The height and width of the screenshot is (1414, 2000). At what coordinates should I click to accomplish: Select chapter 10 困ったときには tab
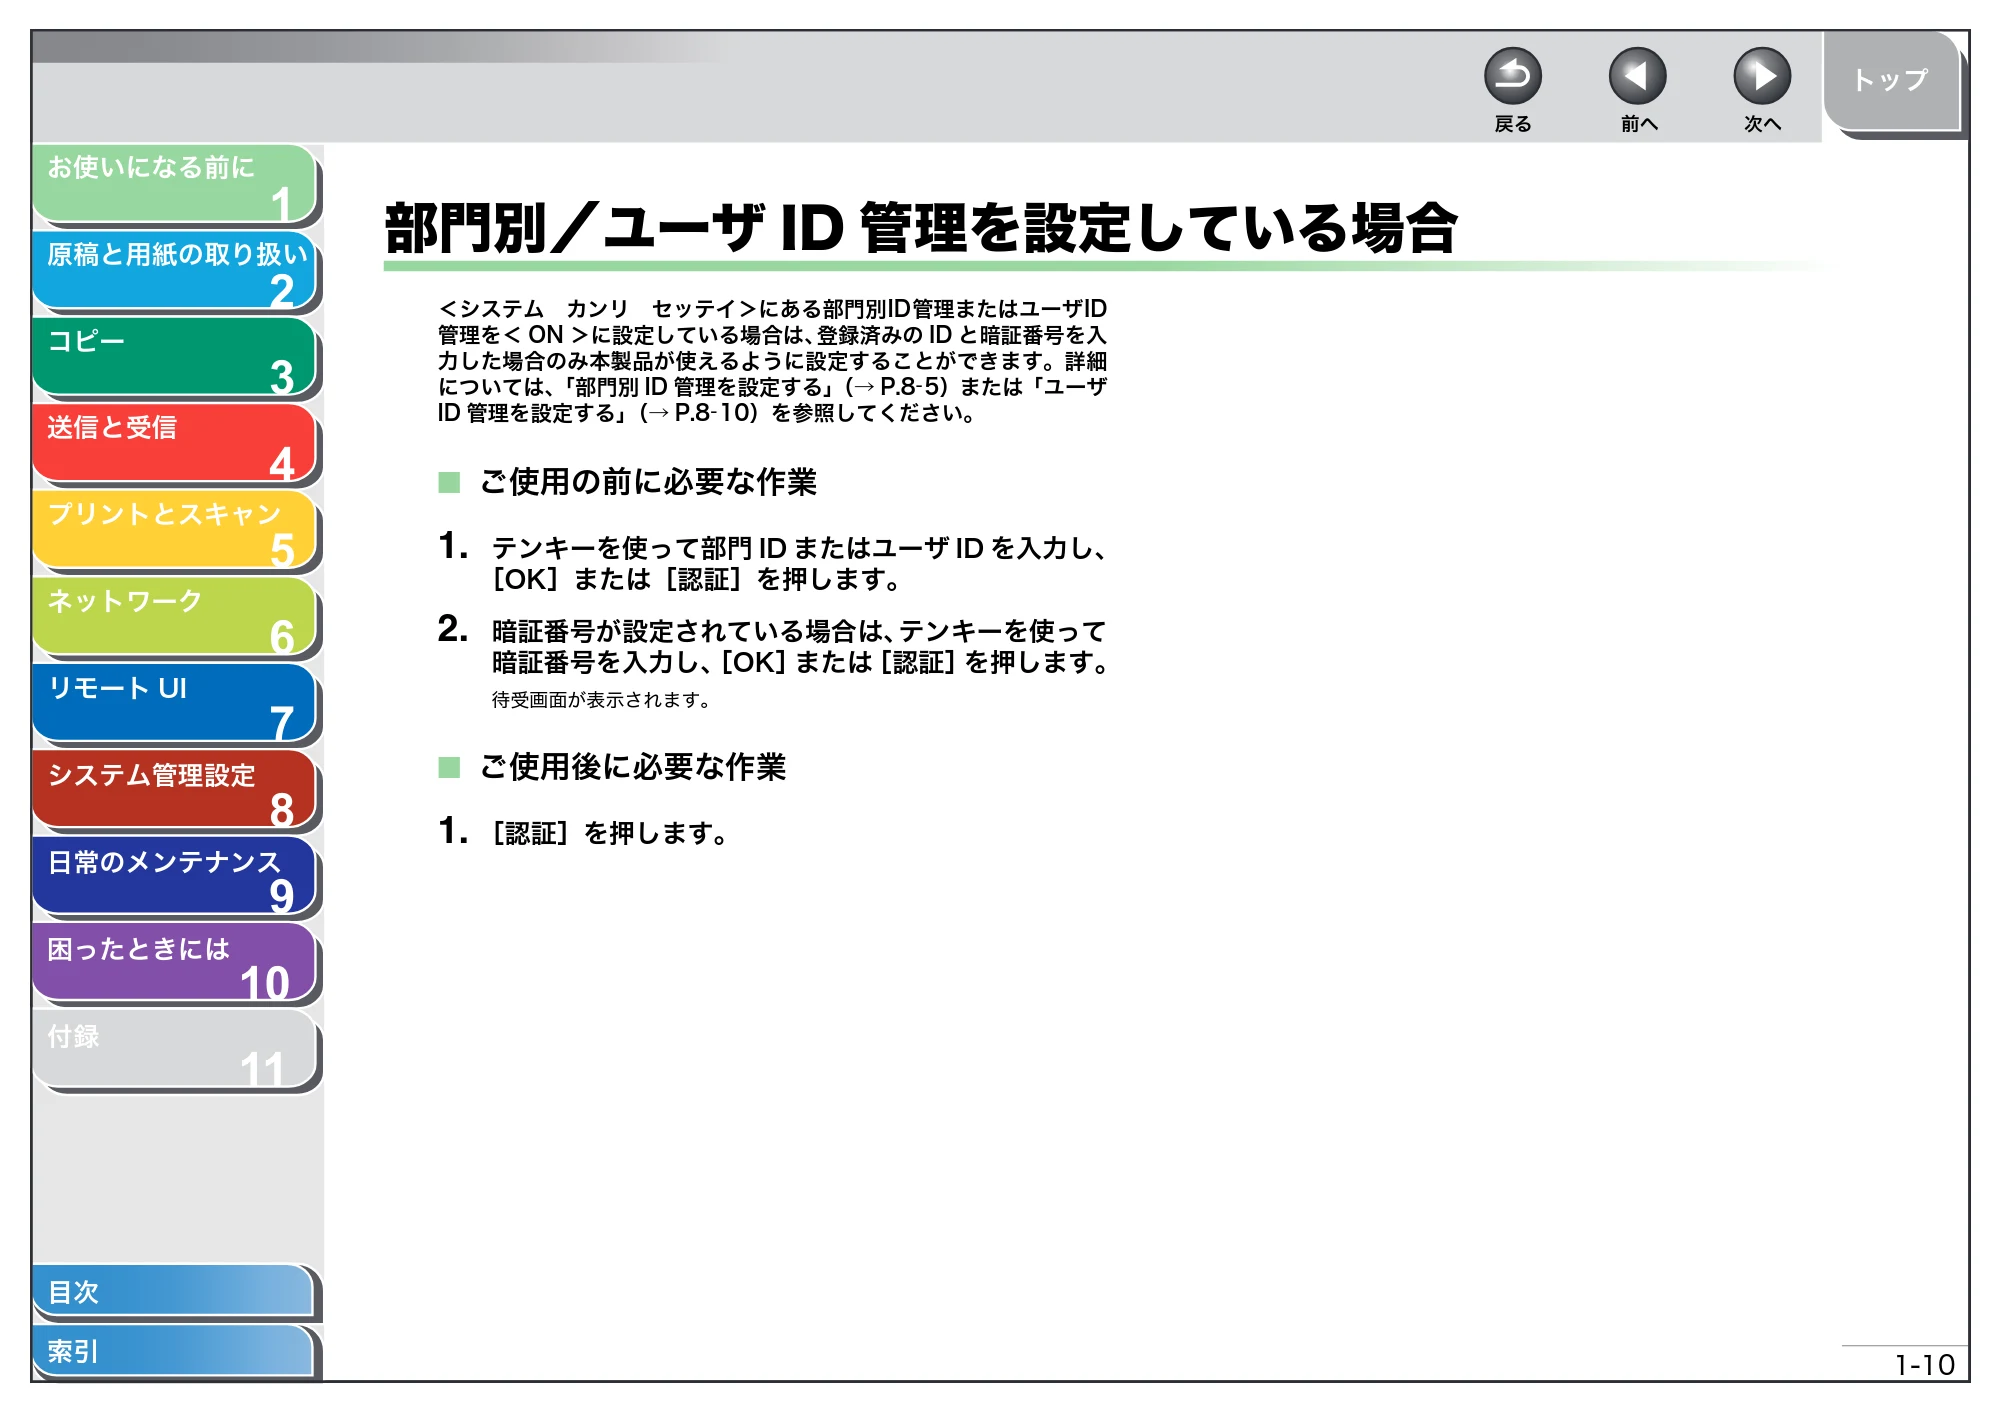click(175, 964)
